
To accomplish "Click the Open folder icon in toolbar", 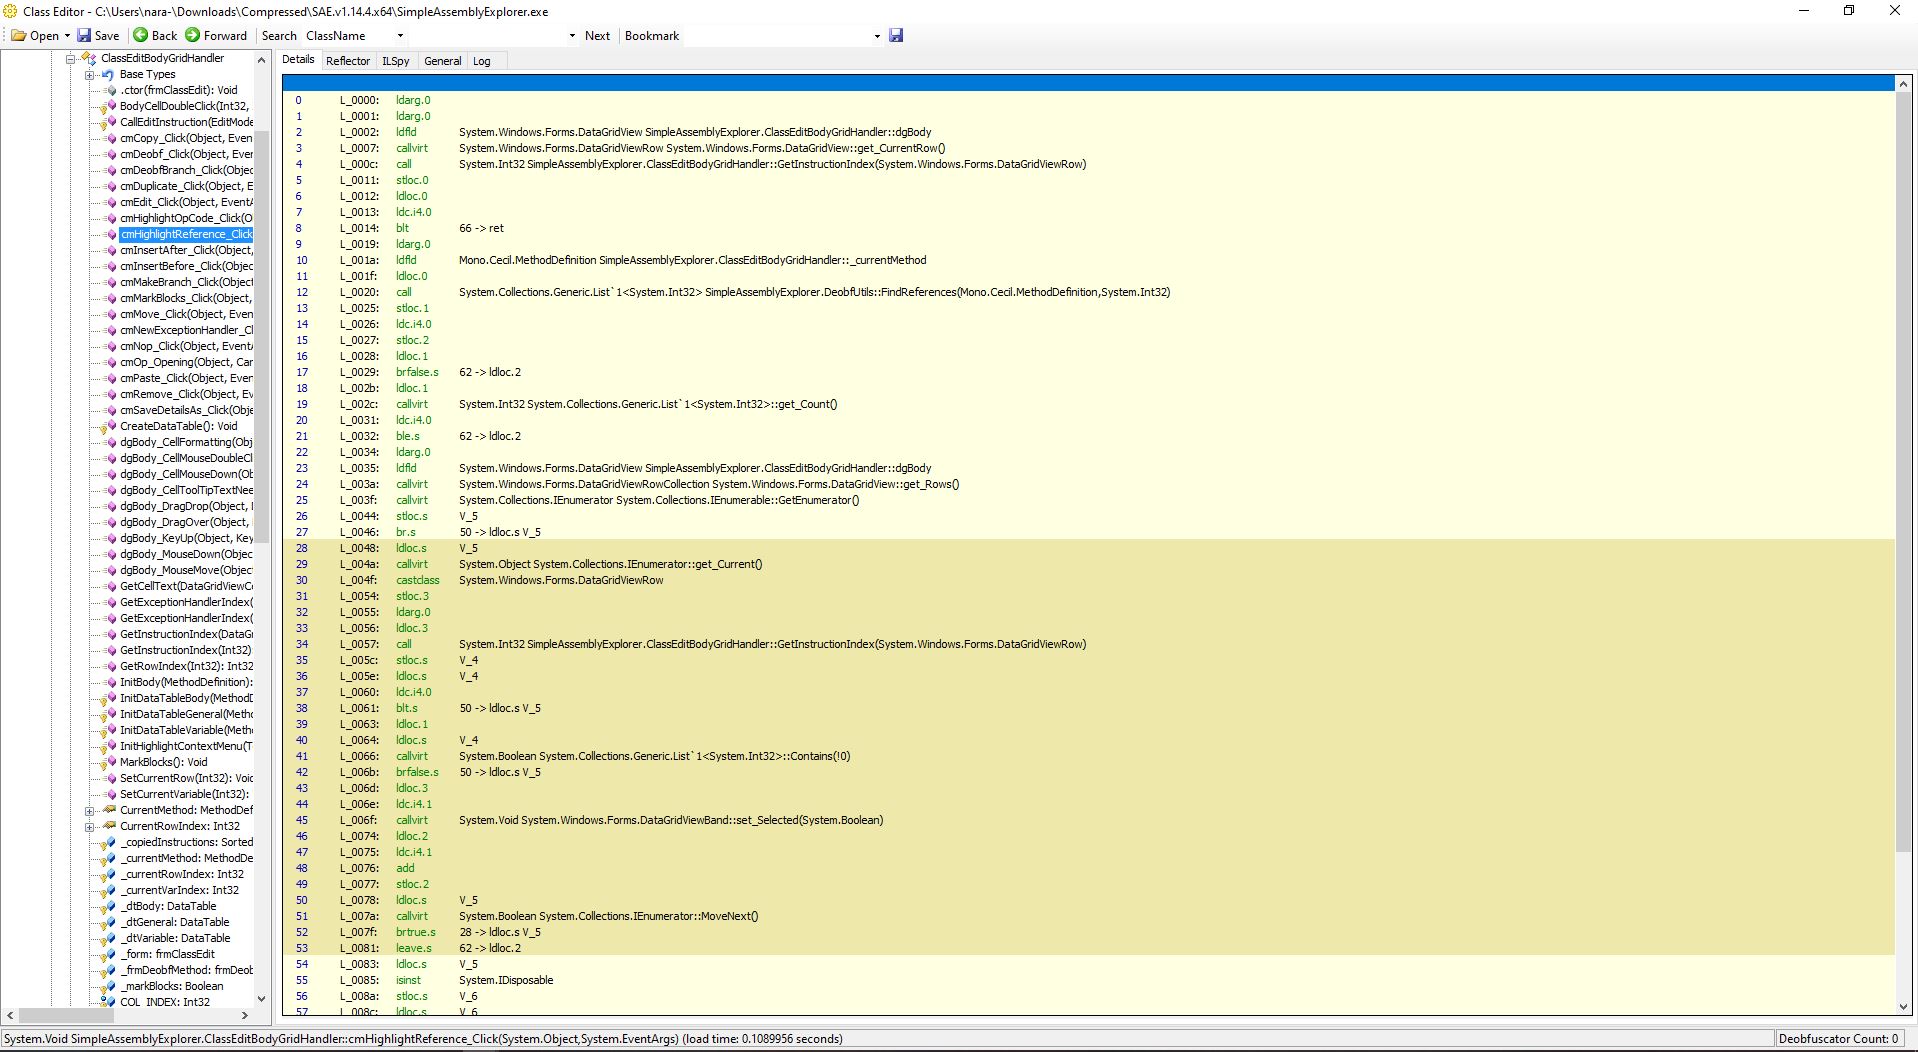I will click(x=18, y=35).
